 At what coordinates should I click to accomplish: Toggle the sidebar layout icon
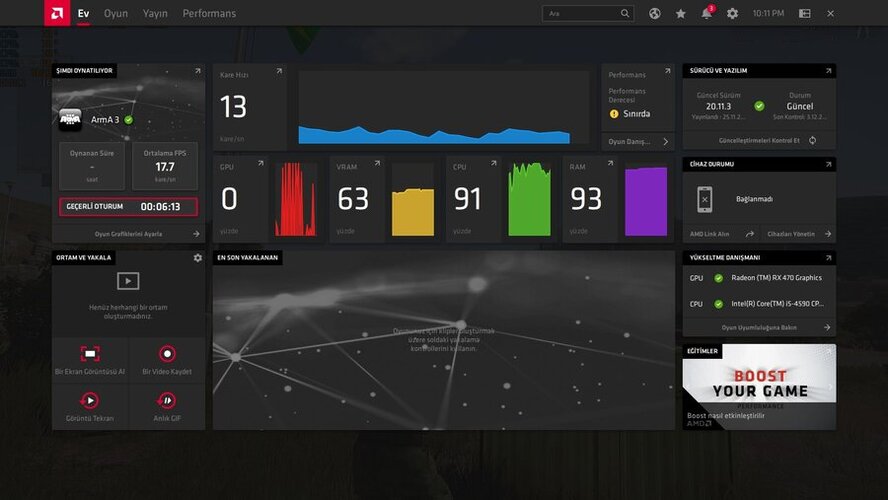(804, 13)
